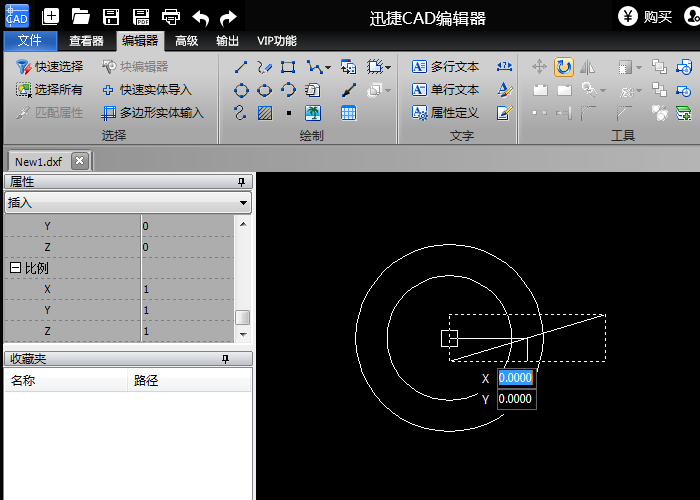
Task: Click the Insert table grid icon
Action: tap(348, 113)
